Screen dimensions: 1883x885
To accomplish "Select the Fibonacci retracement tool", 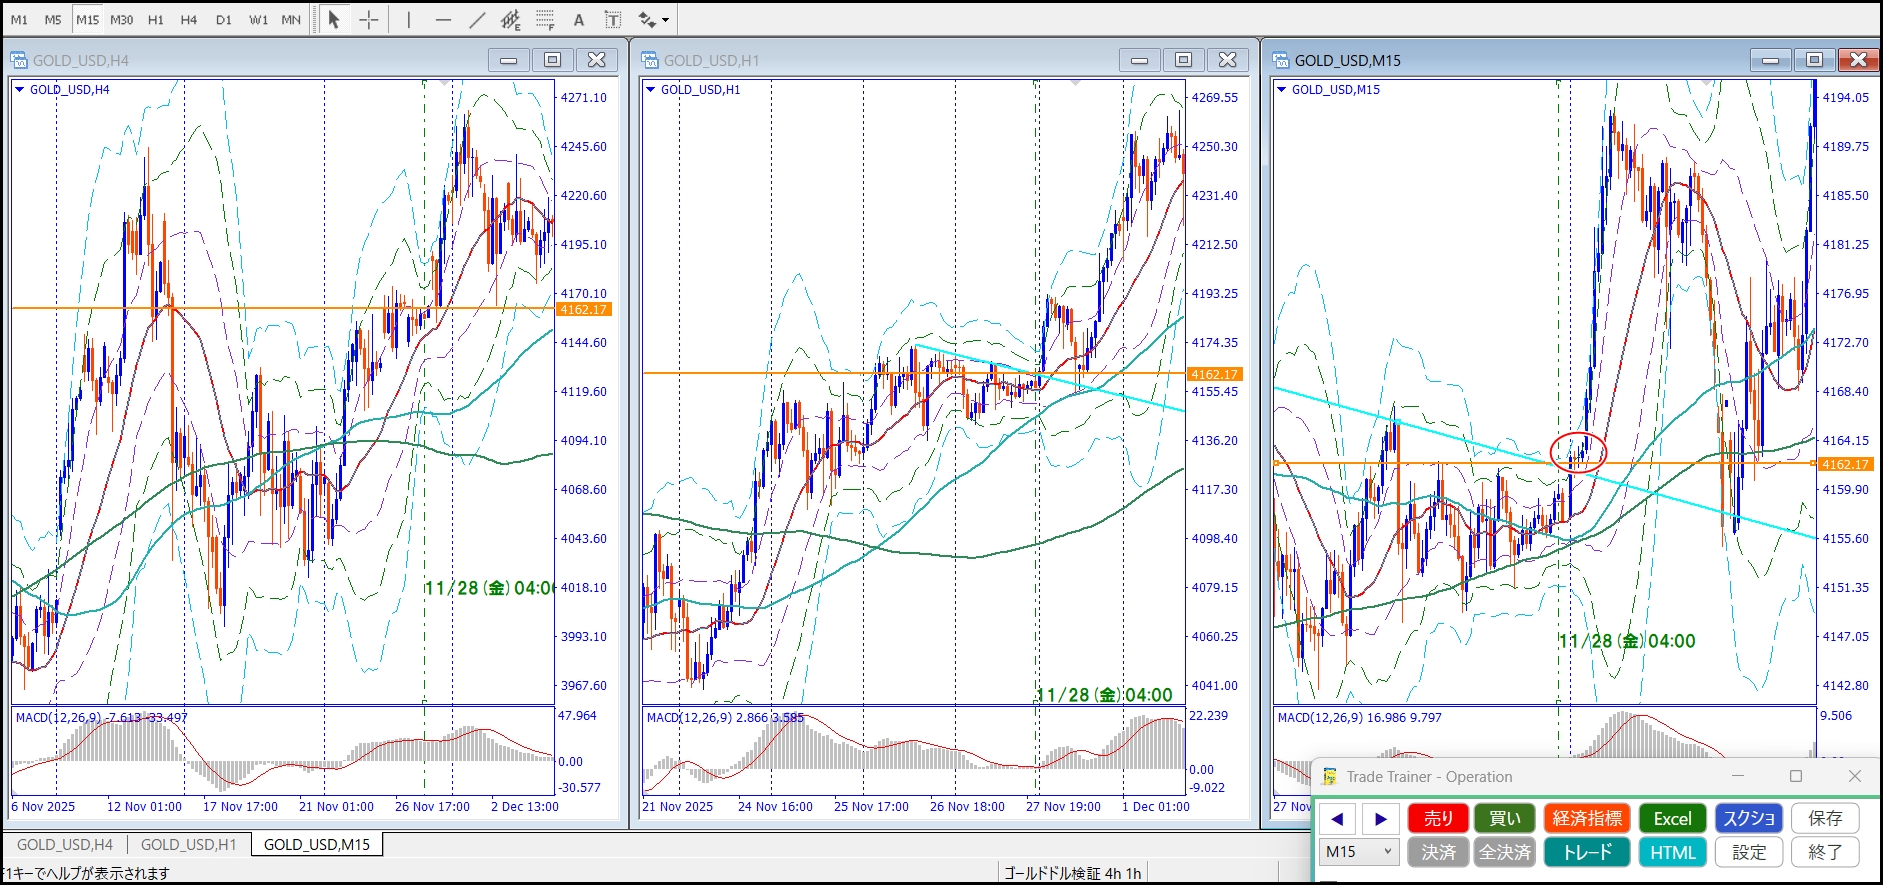I will (x=545, y=19).
